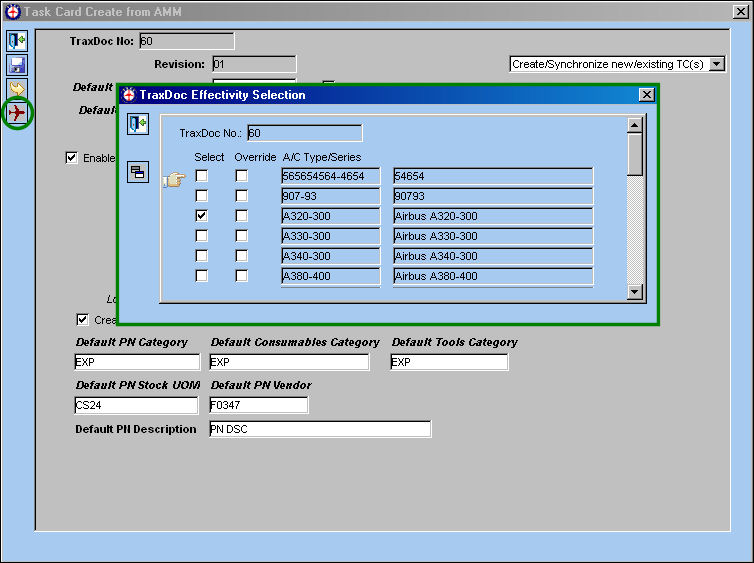
Task: Check Select box for A380-400 row
Action: click(x=201, y=276)
